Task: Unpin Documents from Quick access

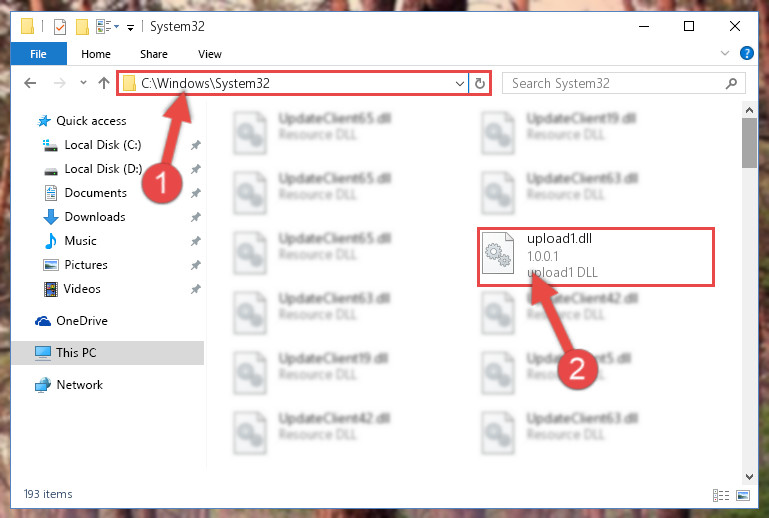Action: (196, 193)
